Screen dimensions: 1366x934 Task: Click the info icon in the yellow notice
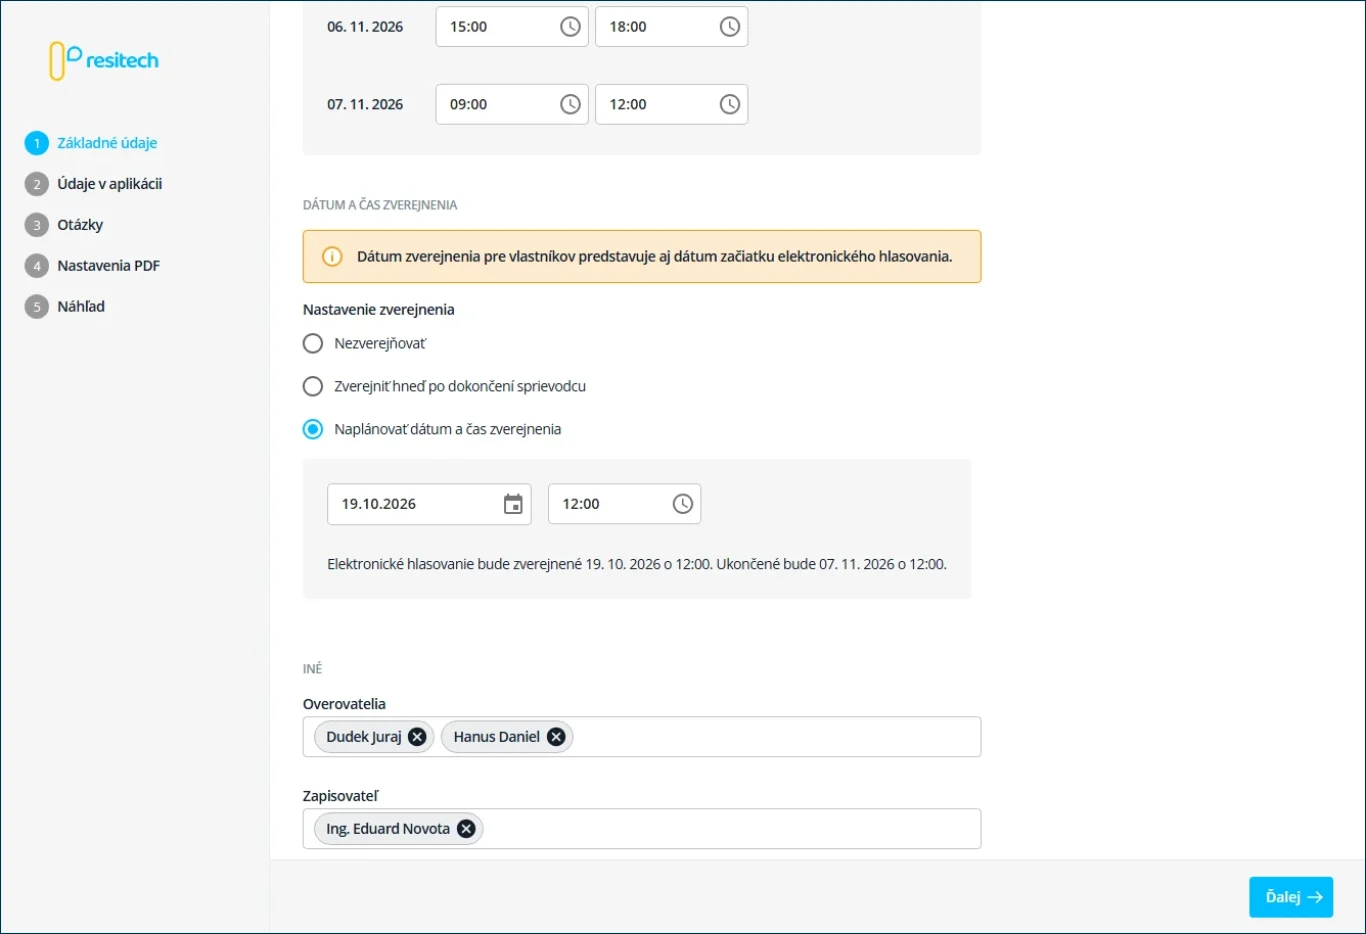pyautogui.click(x=332, y=257)
